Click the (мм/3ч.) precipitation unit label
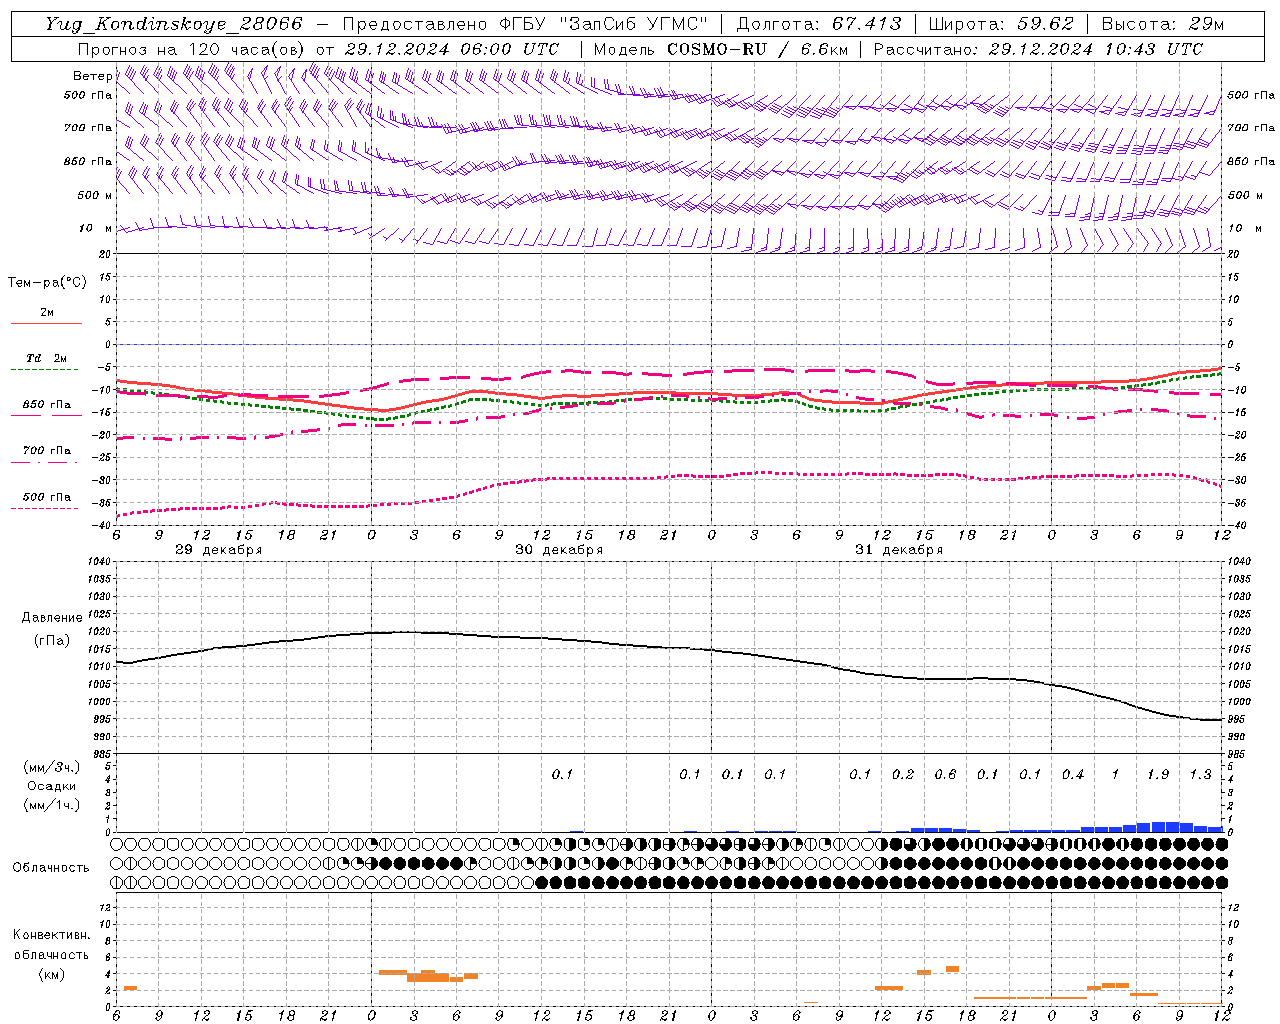The width and height of the screenshot is (1280, 1024). tap(52, 767)
